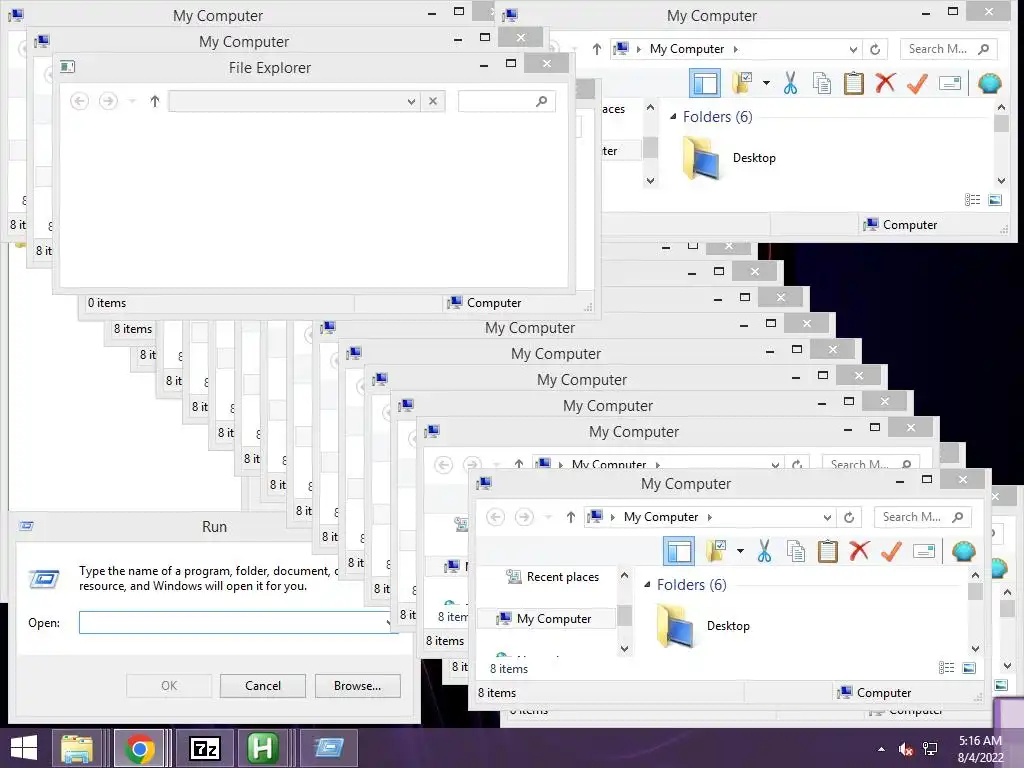Open folder options icon in frontmost My Computer window

click(716, 551)
